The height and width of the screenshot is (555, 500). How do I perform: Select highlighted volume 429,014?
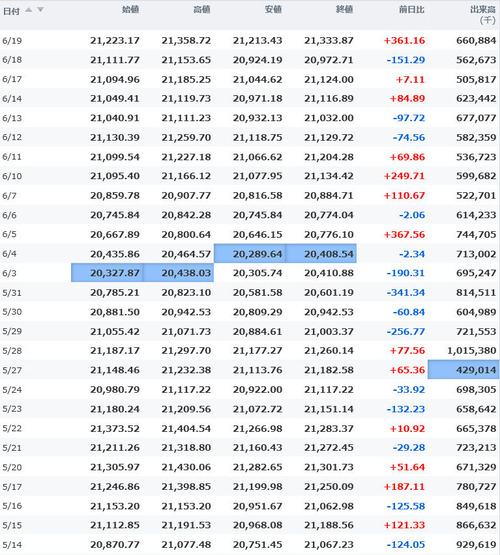click(x=464, y=370)
